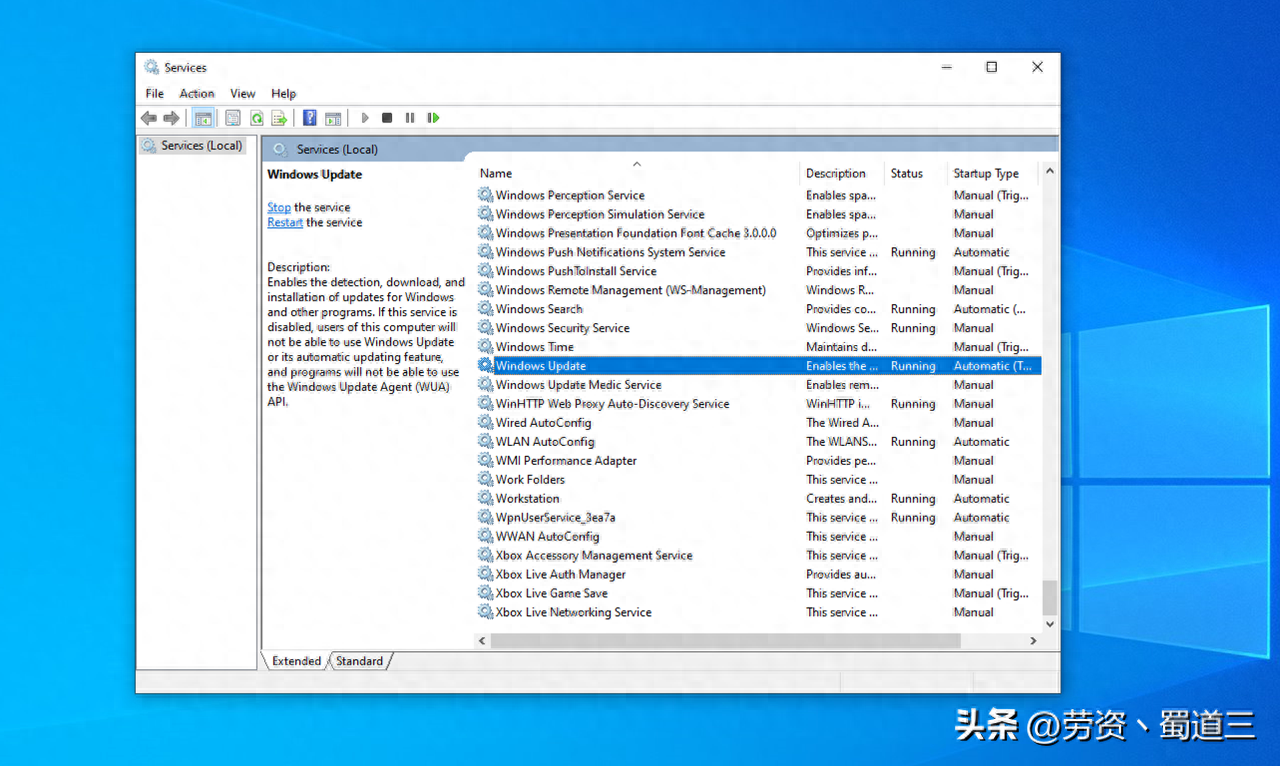Sort services by the Startup Type column
Viewport: 1280px width, 766px height.
[985, 172]
